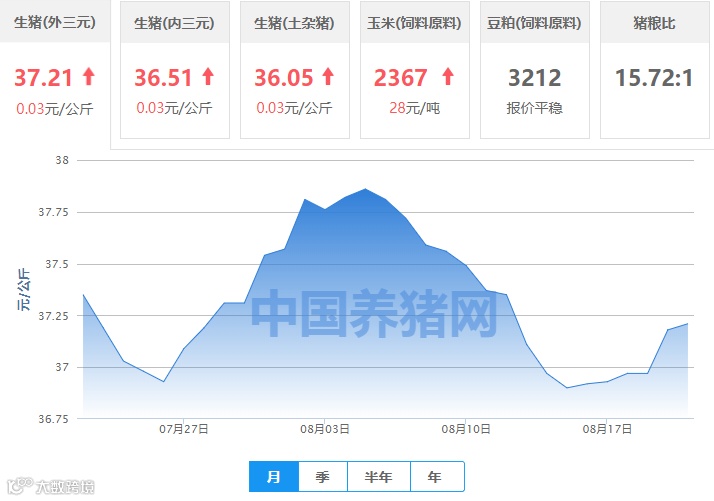Switch chart range to 年
This screenshot has height=501, width=714.
click(436, 476)
